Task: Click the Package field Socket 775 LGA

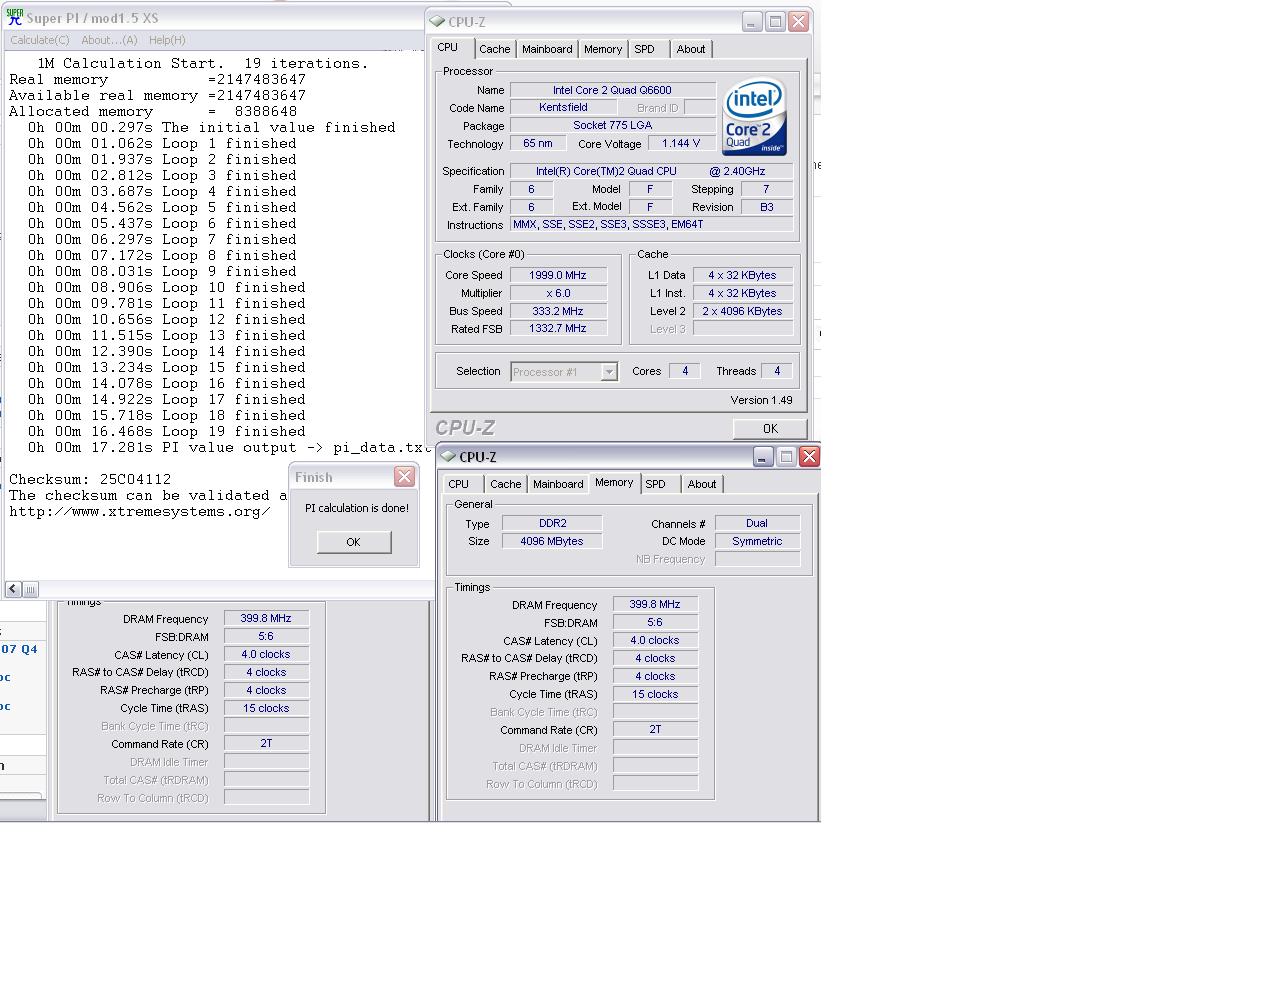Action: 612,125
